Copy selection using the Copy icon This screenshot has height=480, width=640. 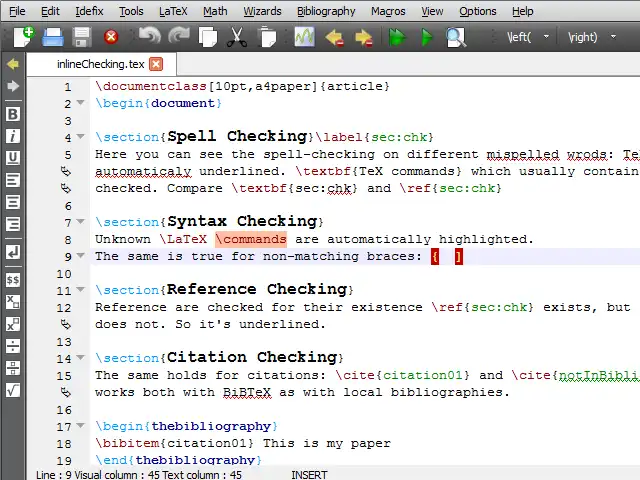[208, 37]
